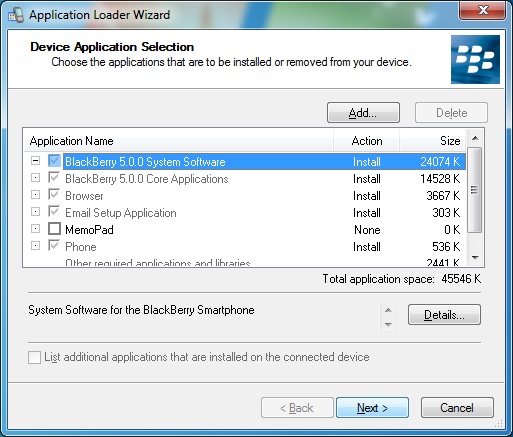Collapse BlackBerry 5.0.0 System Software node

pos(35,161)
